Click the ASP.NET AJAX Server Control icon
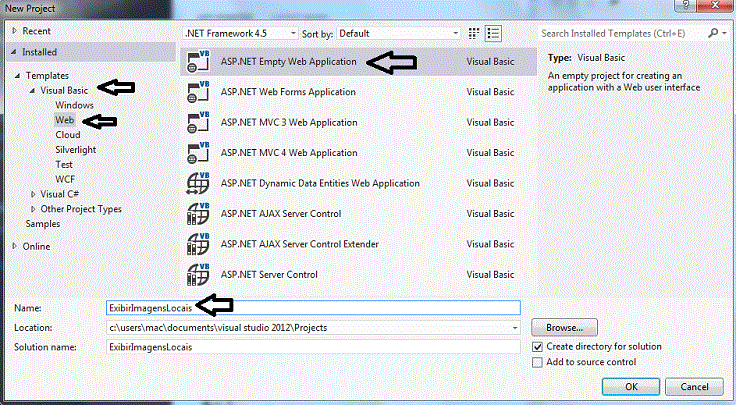This screenshot has height=405, width=736. pos(198,214)
